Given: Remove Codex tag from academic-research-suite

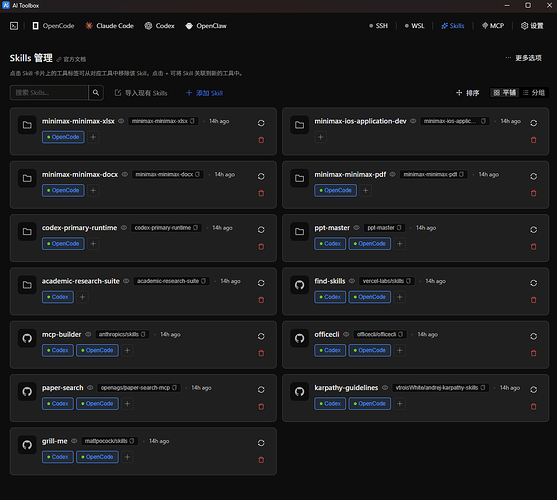Looking at the screenshot, I should tap(58, 297).
